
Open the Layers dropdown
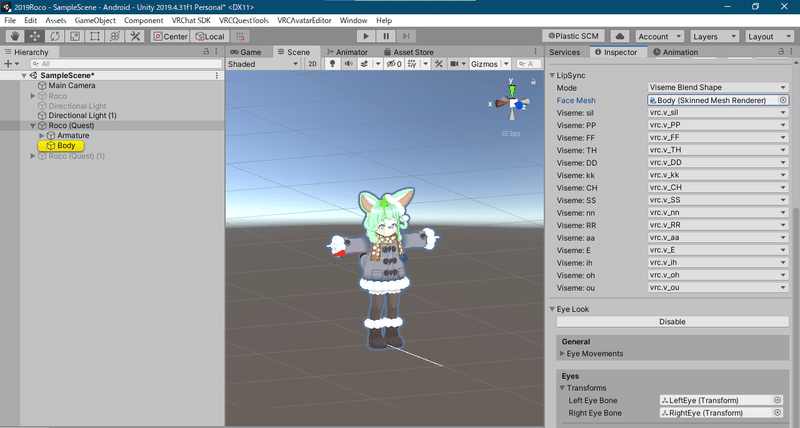(x=714, y=36)
